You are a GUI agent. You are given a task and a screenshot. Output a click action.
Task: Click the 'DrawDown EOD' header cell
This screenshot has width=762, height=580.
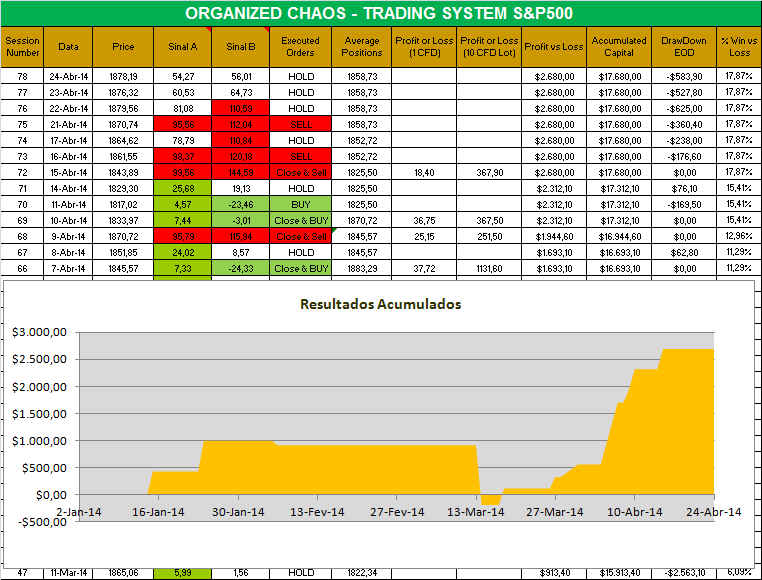[684, 47]
